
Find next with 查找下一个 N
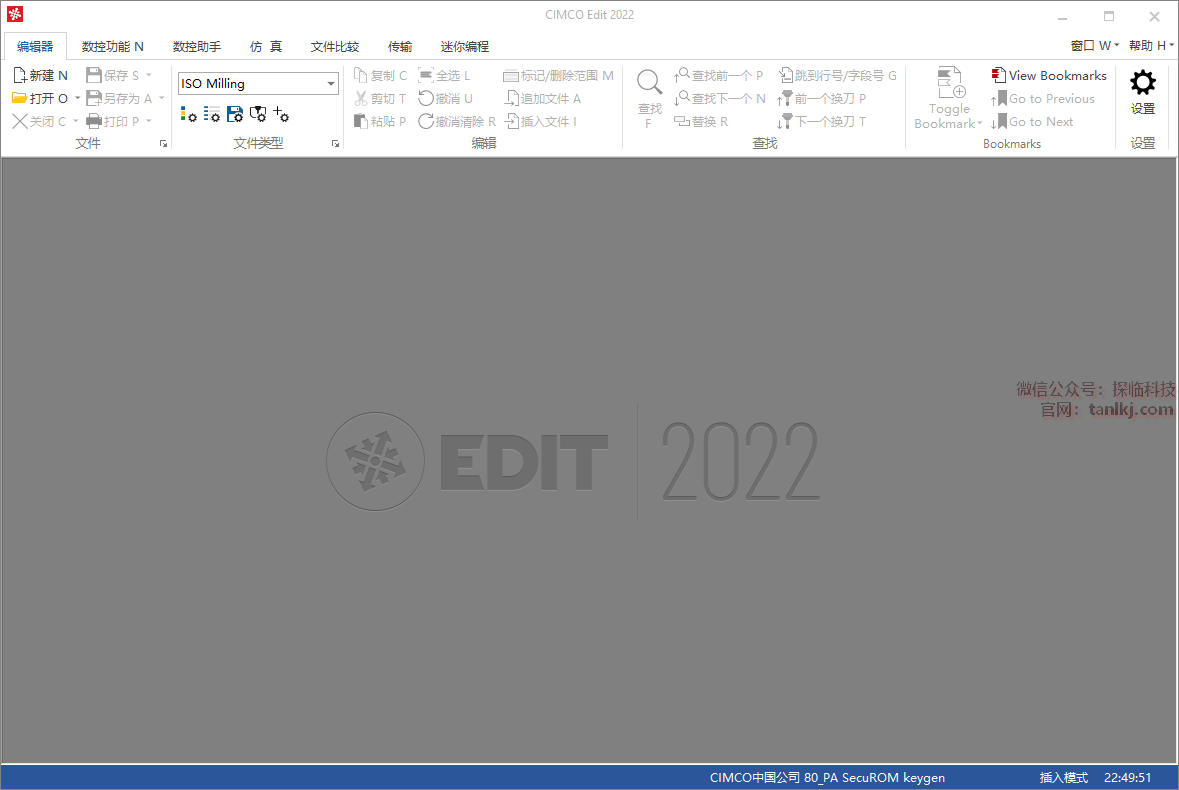click(x=720, y=98)
